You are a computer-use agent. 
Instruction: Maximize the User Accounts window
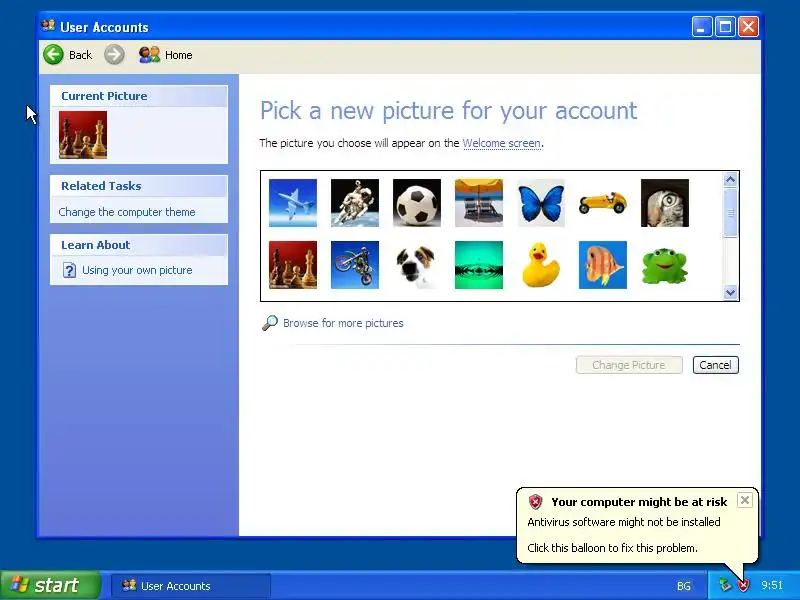click(x=725, y=27)
